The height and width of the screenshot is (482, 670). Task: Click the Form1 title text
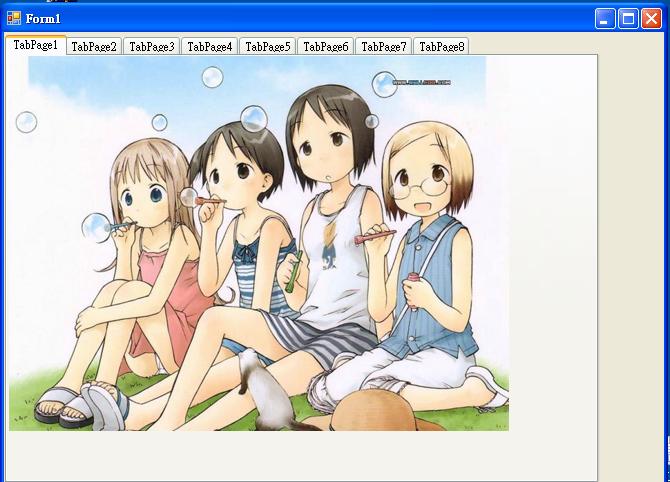(x=44, y=18)
